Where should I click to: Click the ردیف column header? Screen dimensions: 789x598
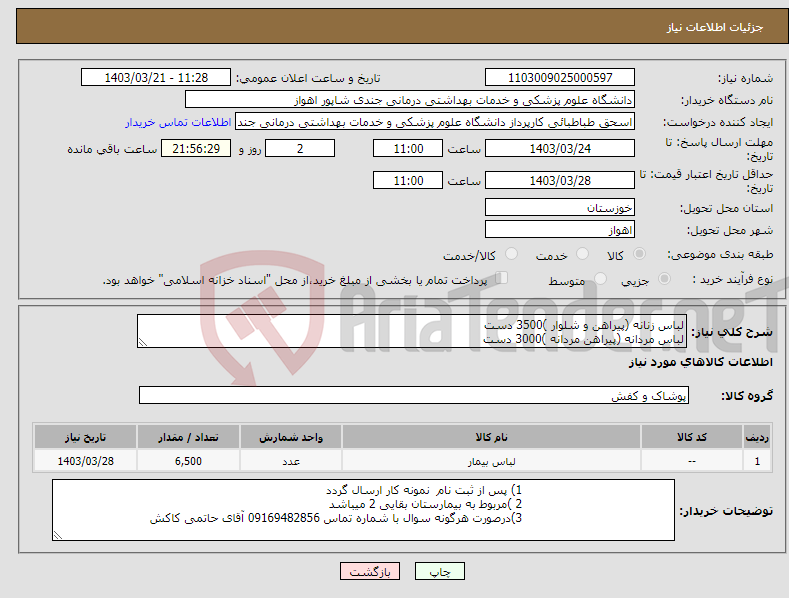757,437
